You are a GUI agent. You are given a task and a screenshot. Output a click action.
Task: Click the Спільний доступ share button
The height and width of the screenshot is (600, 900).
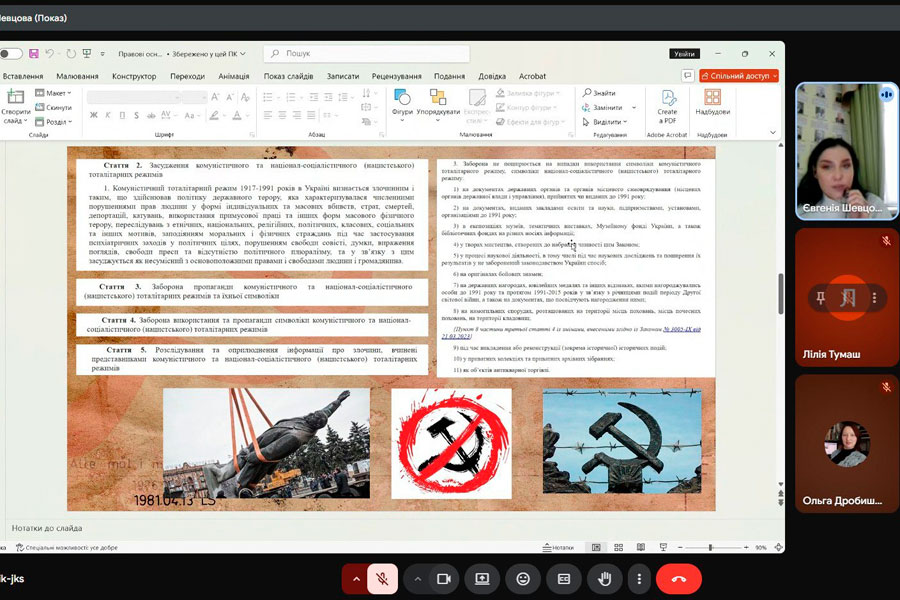pyautogui.click(x=739, y=75)
